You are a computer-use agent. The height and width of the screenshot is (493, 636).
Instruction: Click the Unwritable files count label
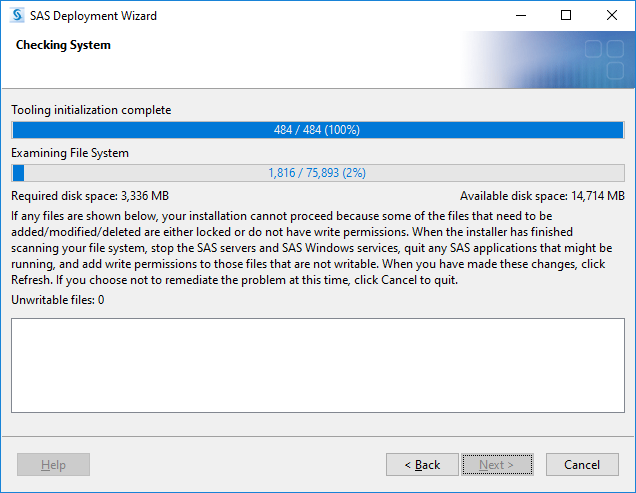tap(58, 300)
